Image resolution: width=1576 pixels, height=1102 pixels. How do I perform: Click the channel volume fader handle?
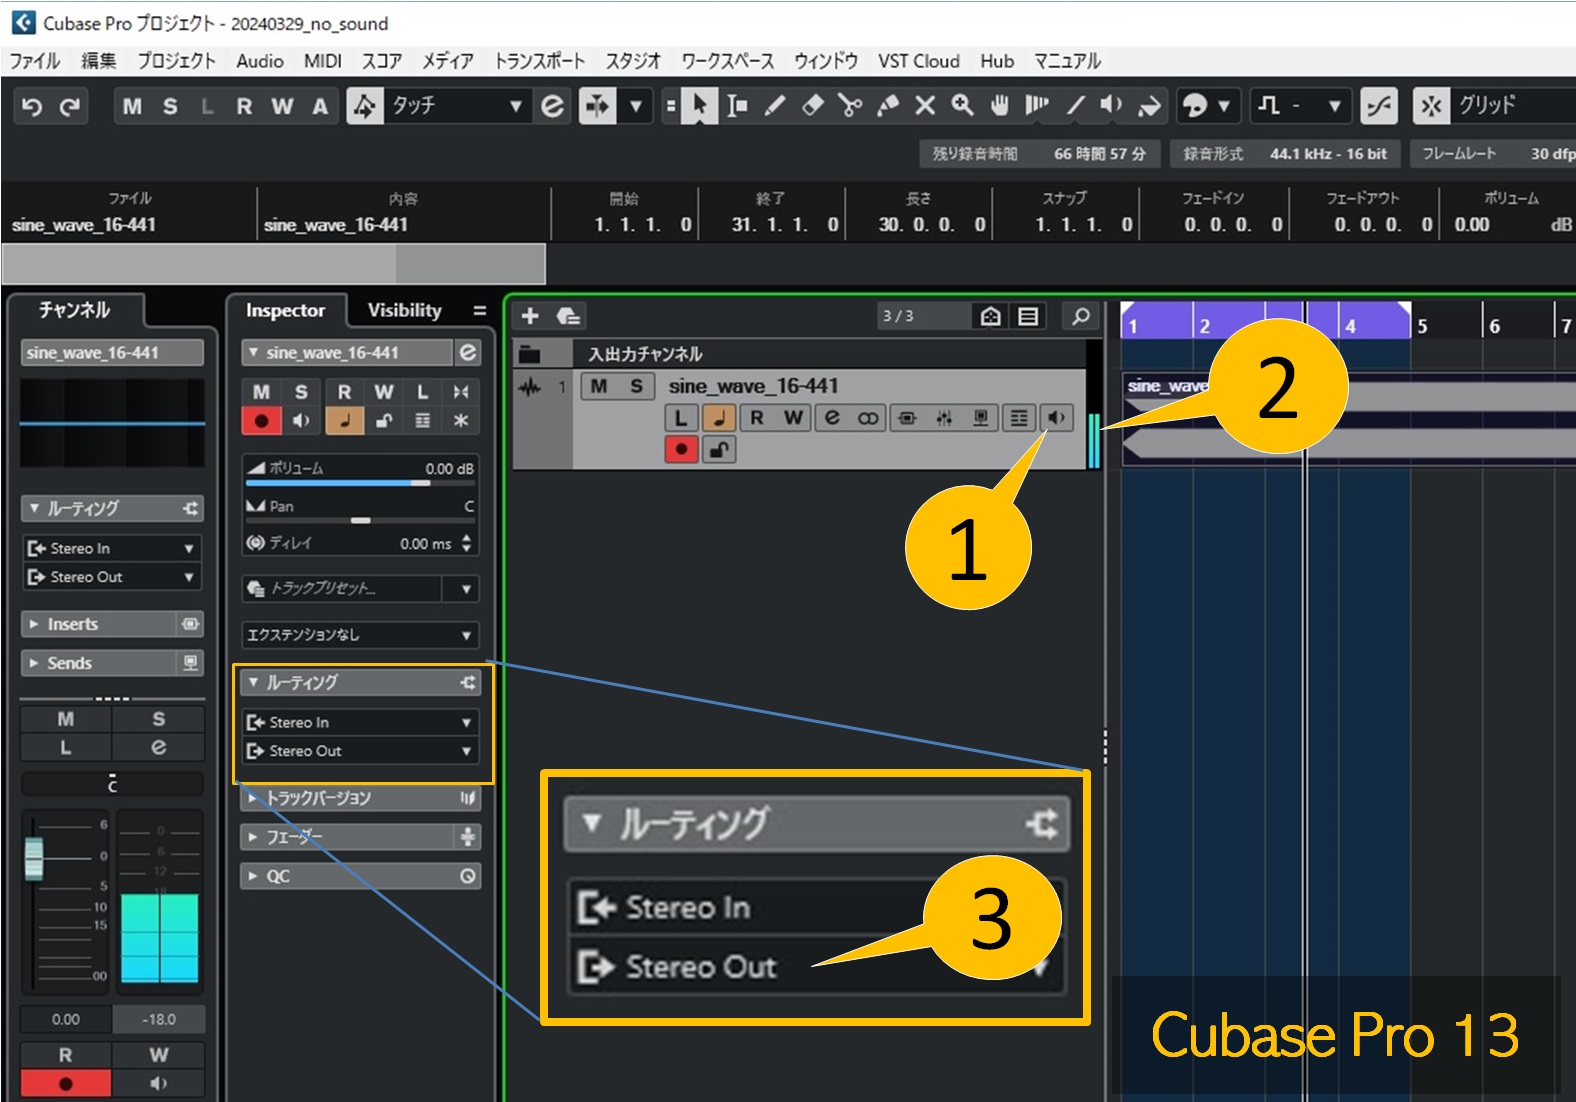pyautogui.click(x=34, y=858)
